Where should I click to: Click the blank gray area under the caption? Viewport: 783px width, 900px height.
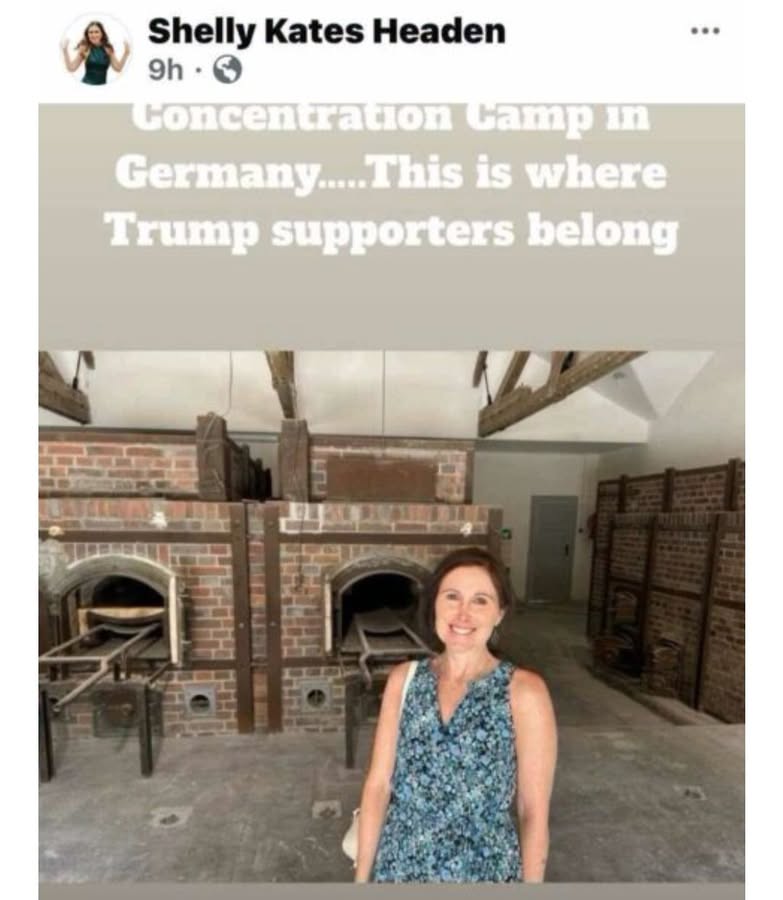[392, 303]
